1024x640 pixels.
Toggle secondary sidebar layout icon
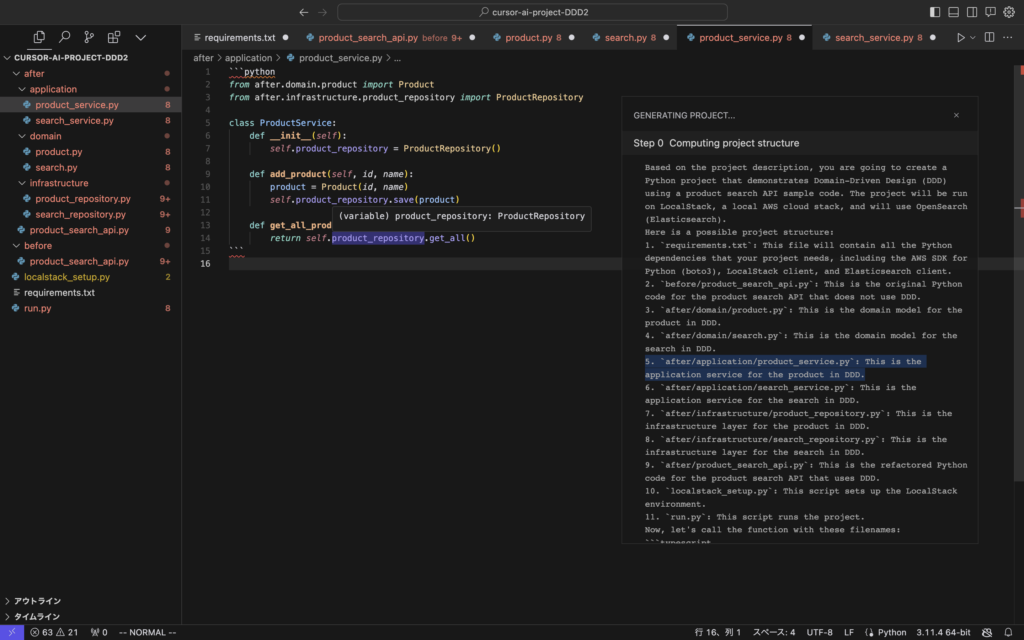click(972, 12)
